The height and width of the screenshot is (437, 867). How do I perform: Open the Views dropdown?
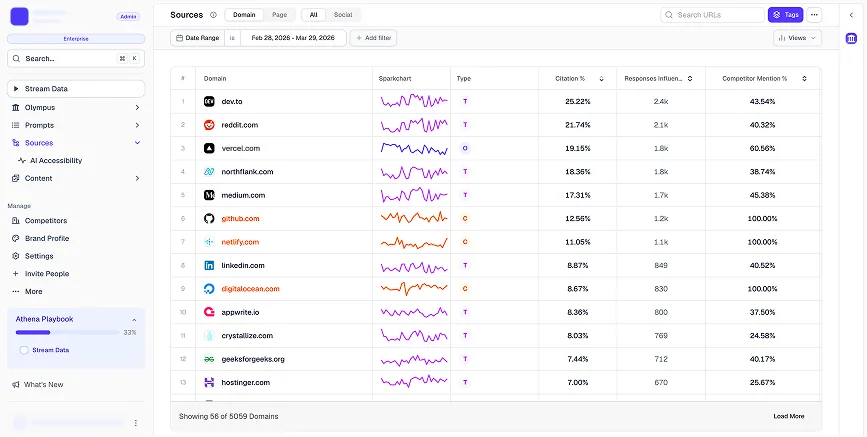[797, 38]
